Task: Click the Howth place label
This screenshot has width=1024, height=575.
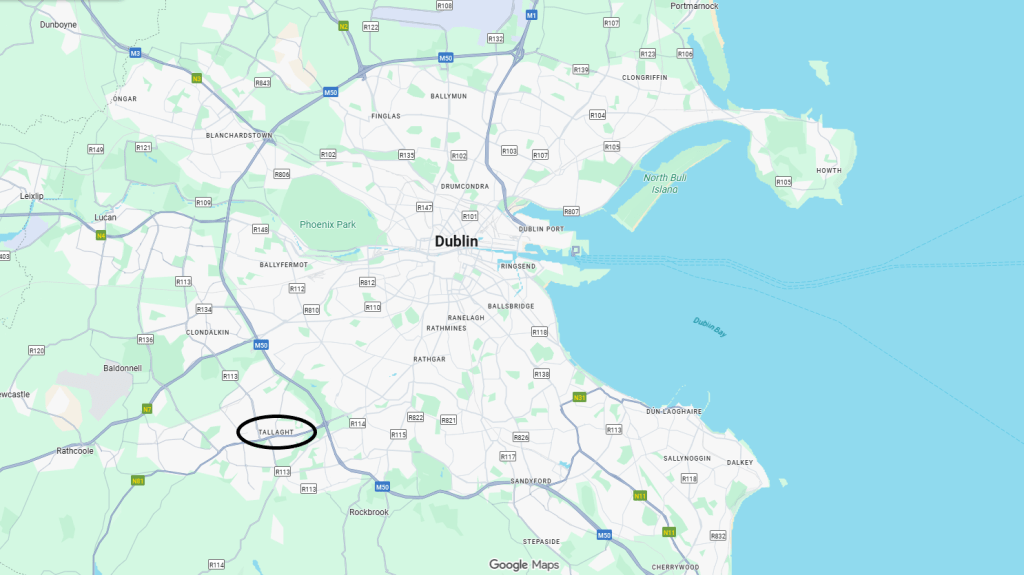Action: [x=829, y=171]
